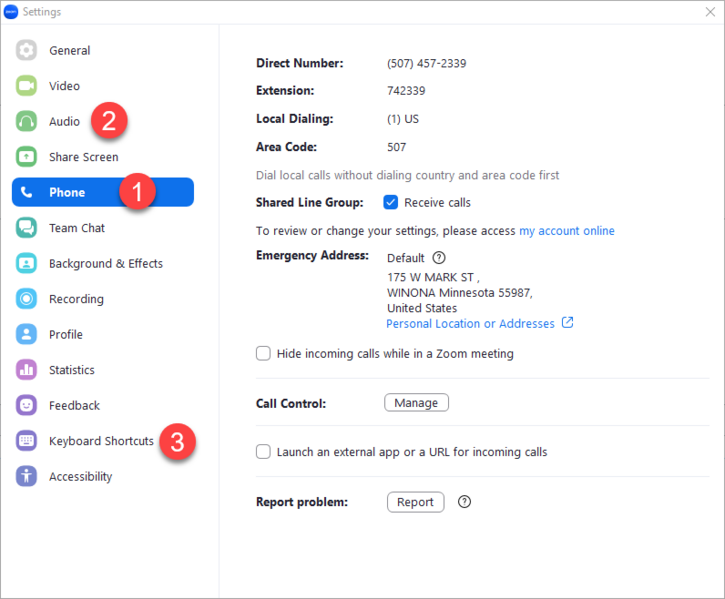Click the Team Chat bubble icon

(27, 228)
